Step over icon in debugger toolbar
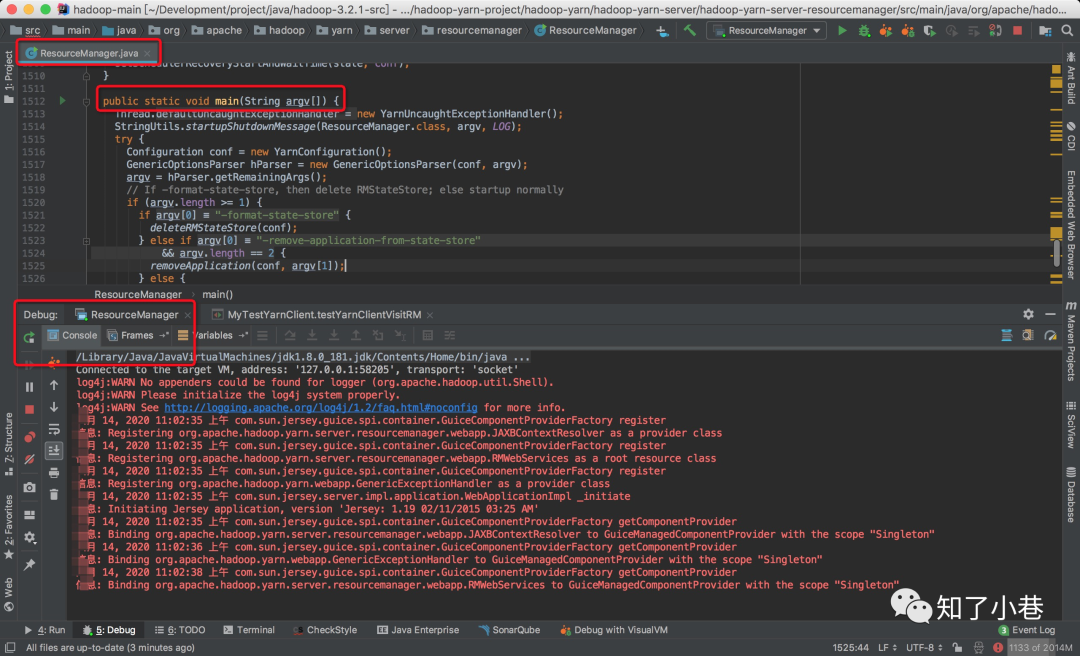Viewport: 1080px width, 656px height. pyautogui.click(x=290, y=336)
